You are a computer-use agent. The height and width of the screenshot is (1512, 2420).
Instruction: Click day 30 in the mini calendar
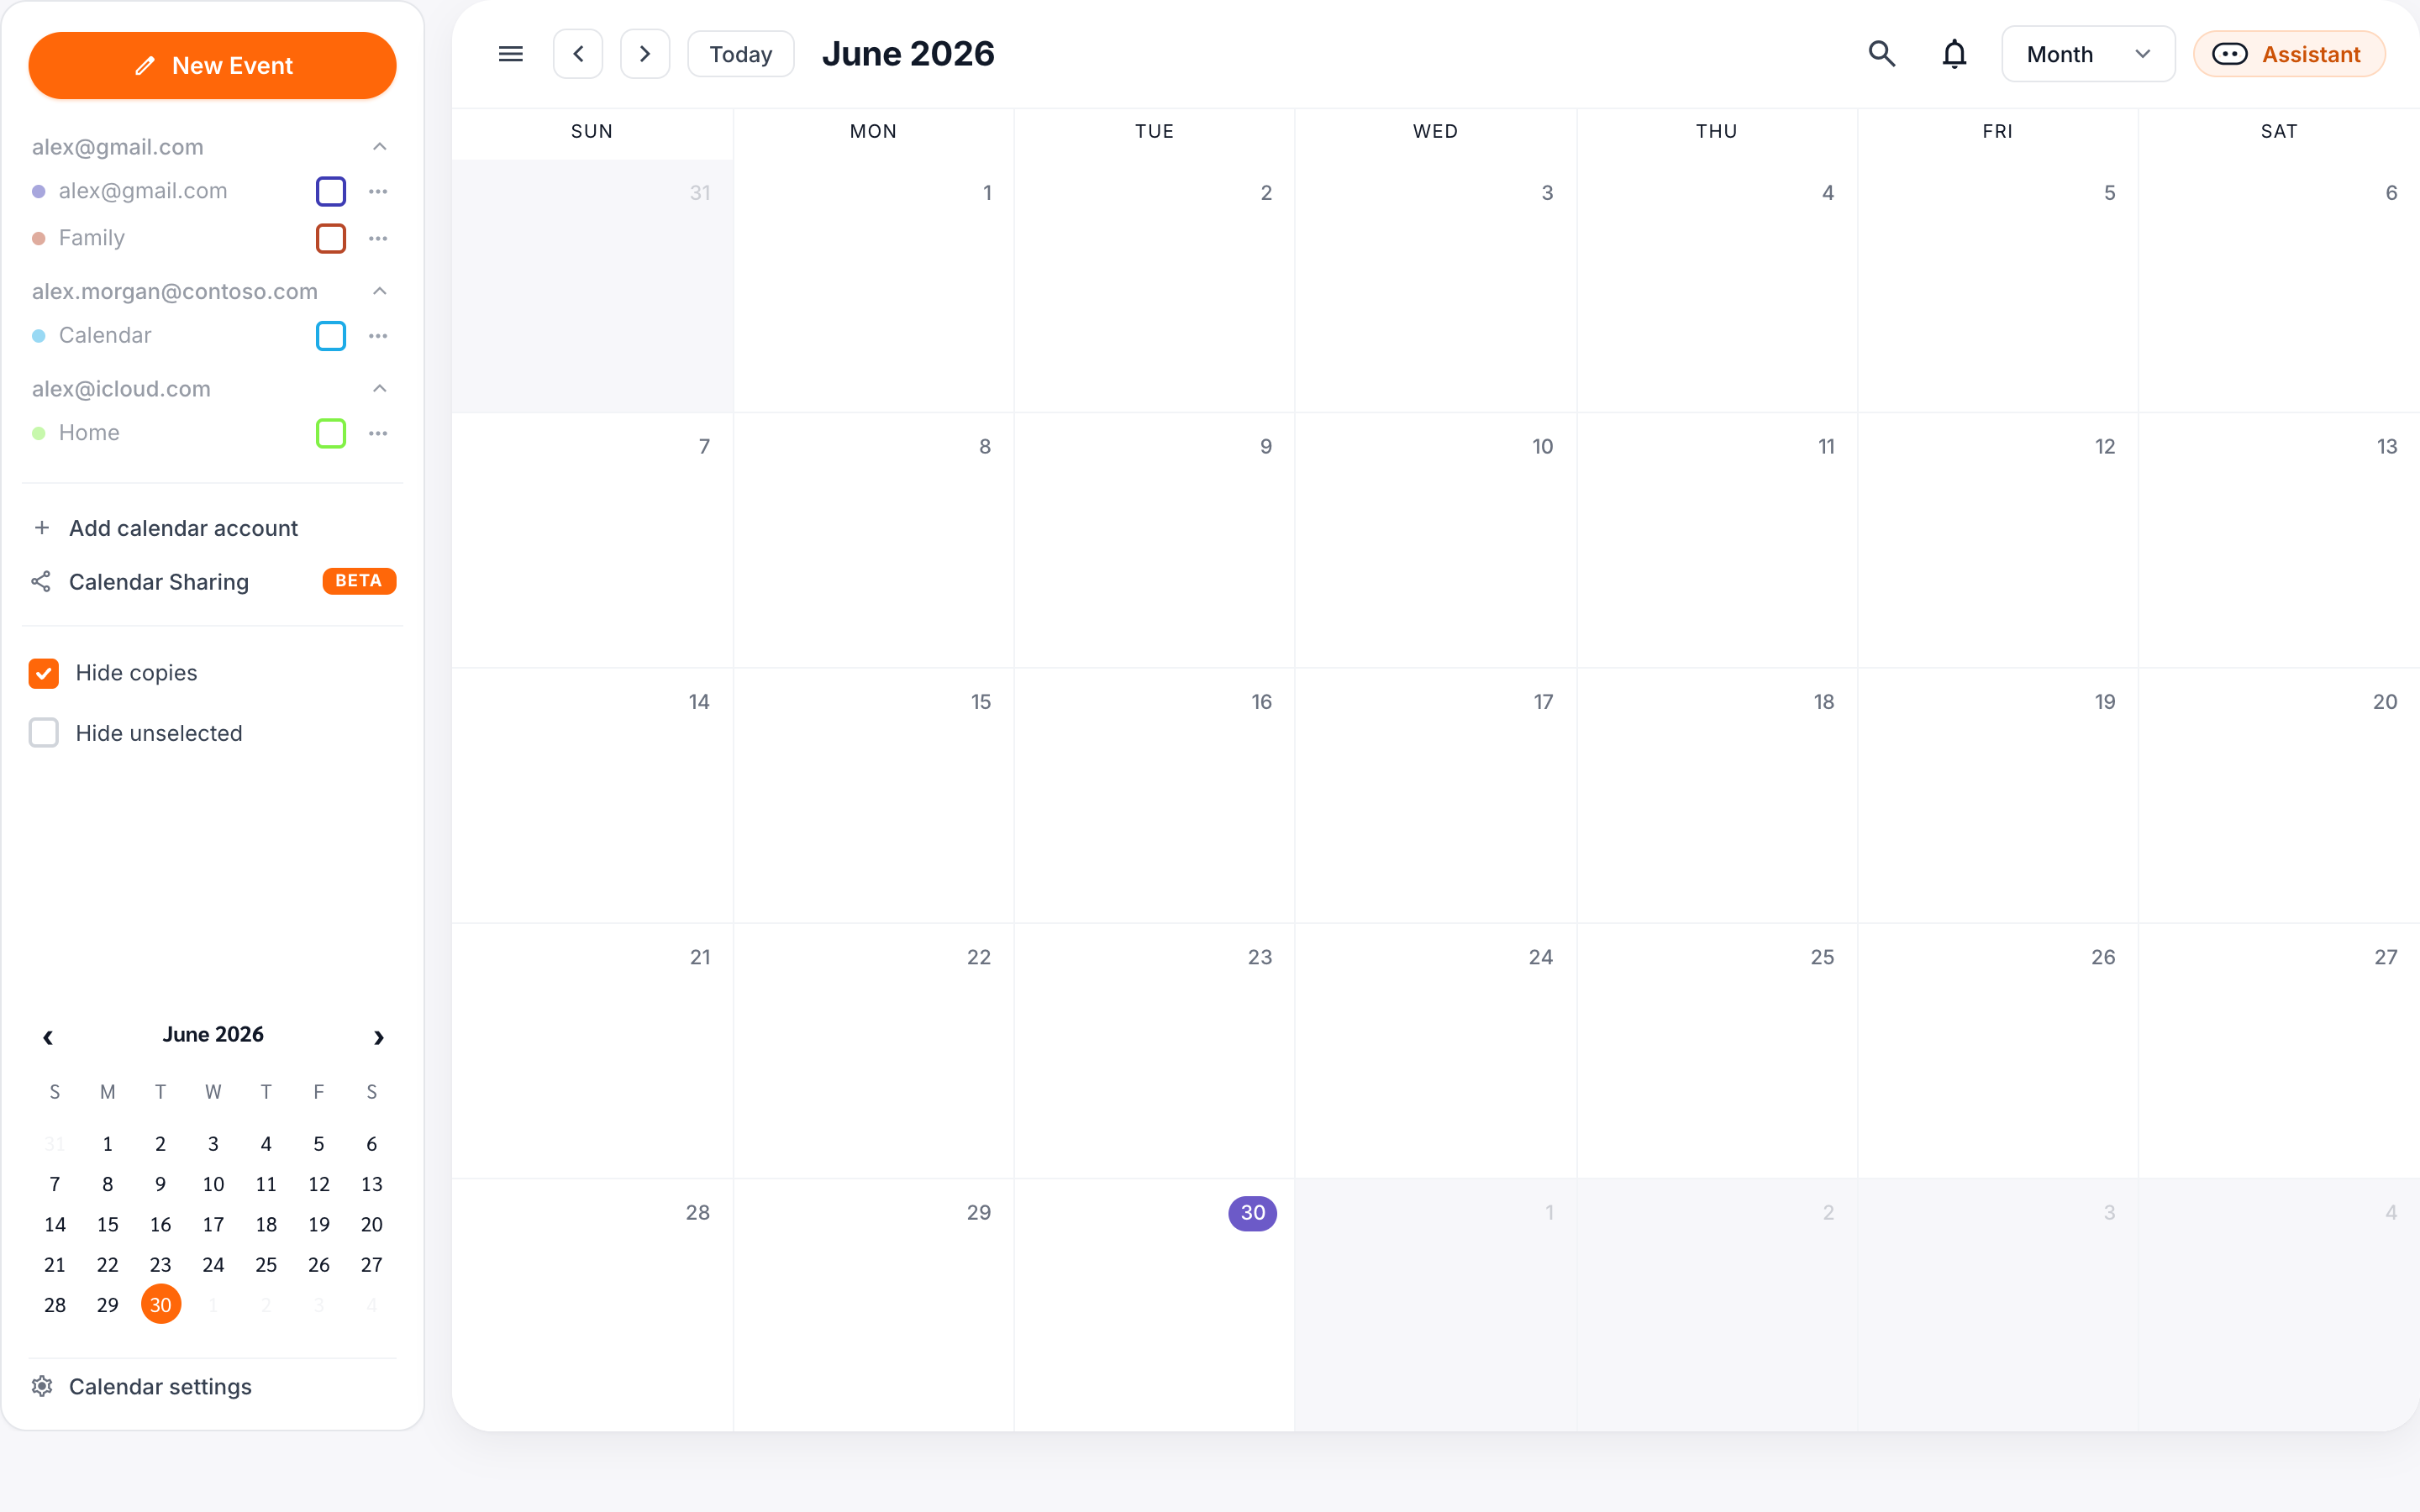[161, 1304]
